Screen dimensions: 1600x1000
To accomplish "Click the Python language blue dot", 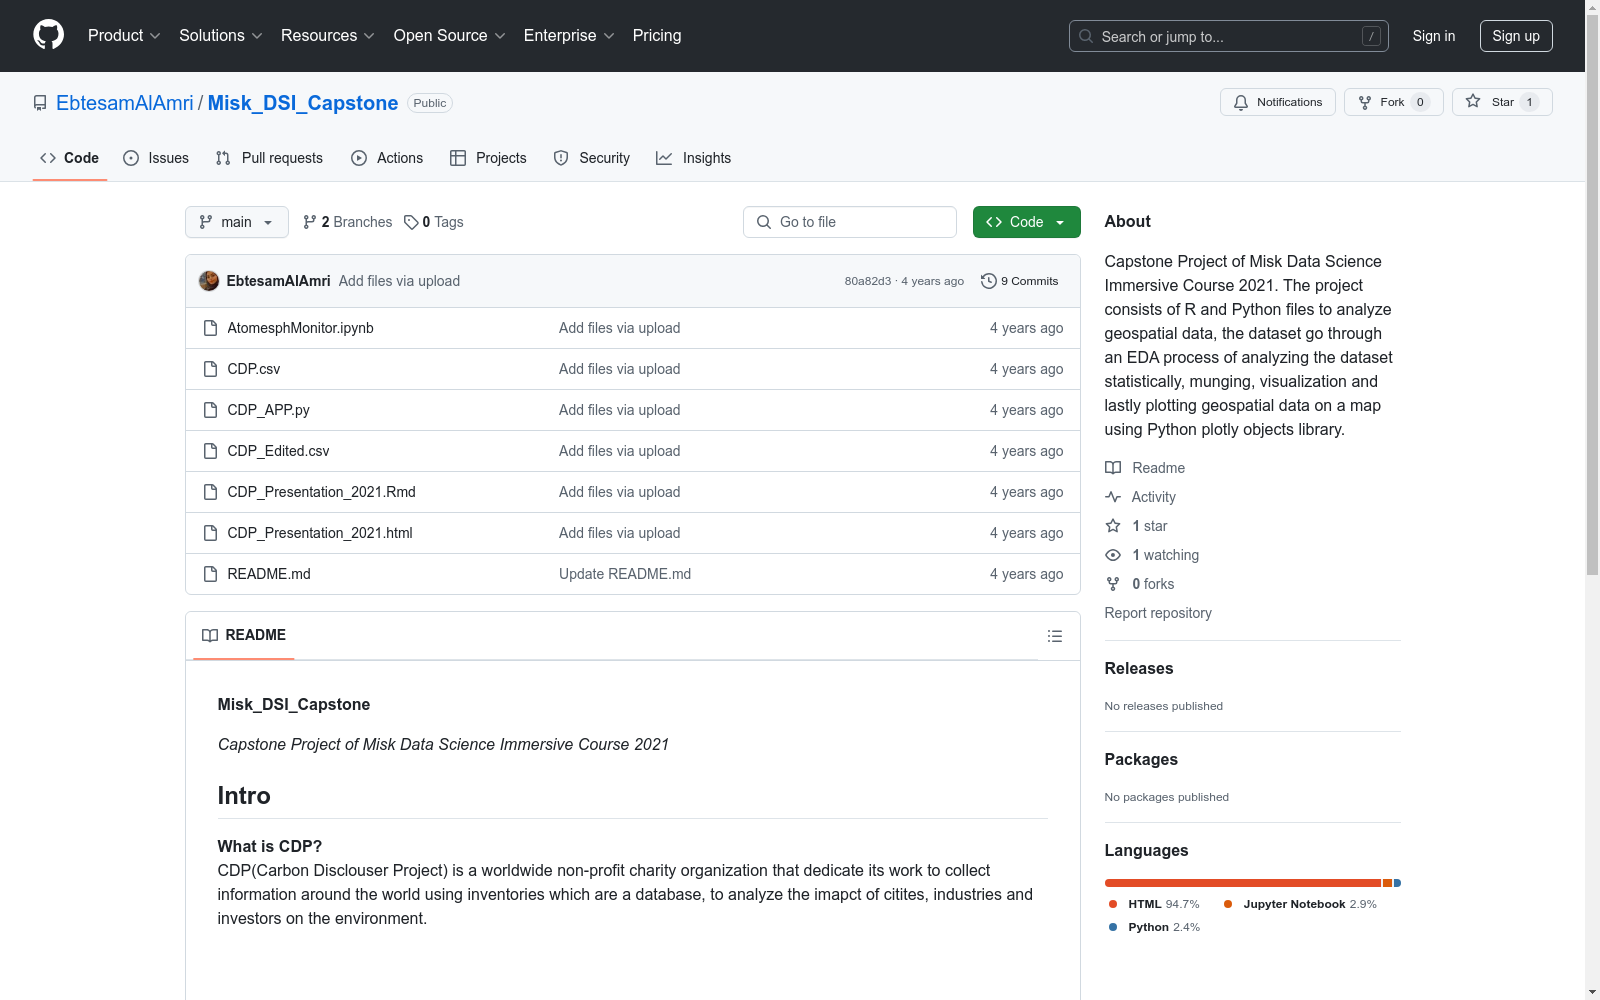I will 1113,927.
